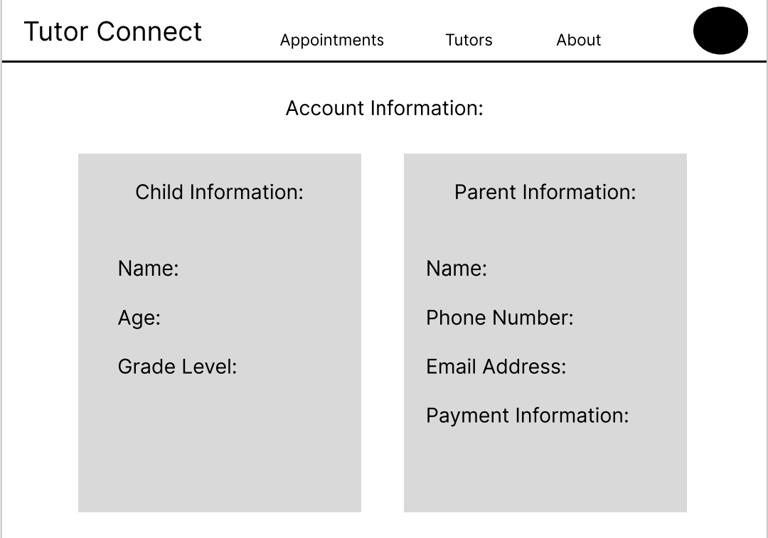Click the black profile avatar circle
The image size is (768, 538).
coord(720,30)
